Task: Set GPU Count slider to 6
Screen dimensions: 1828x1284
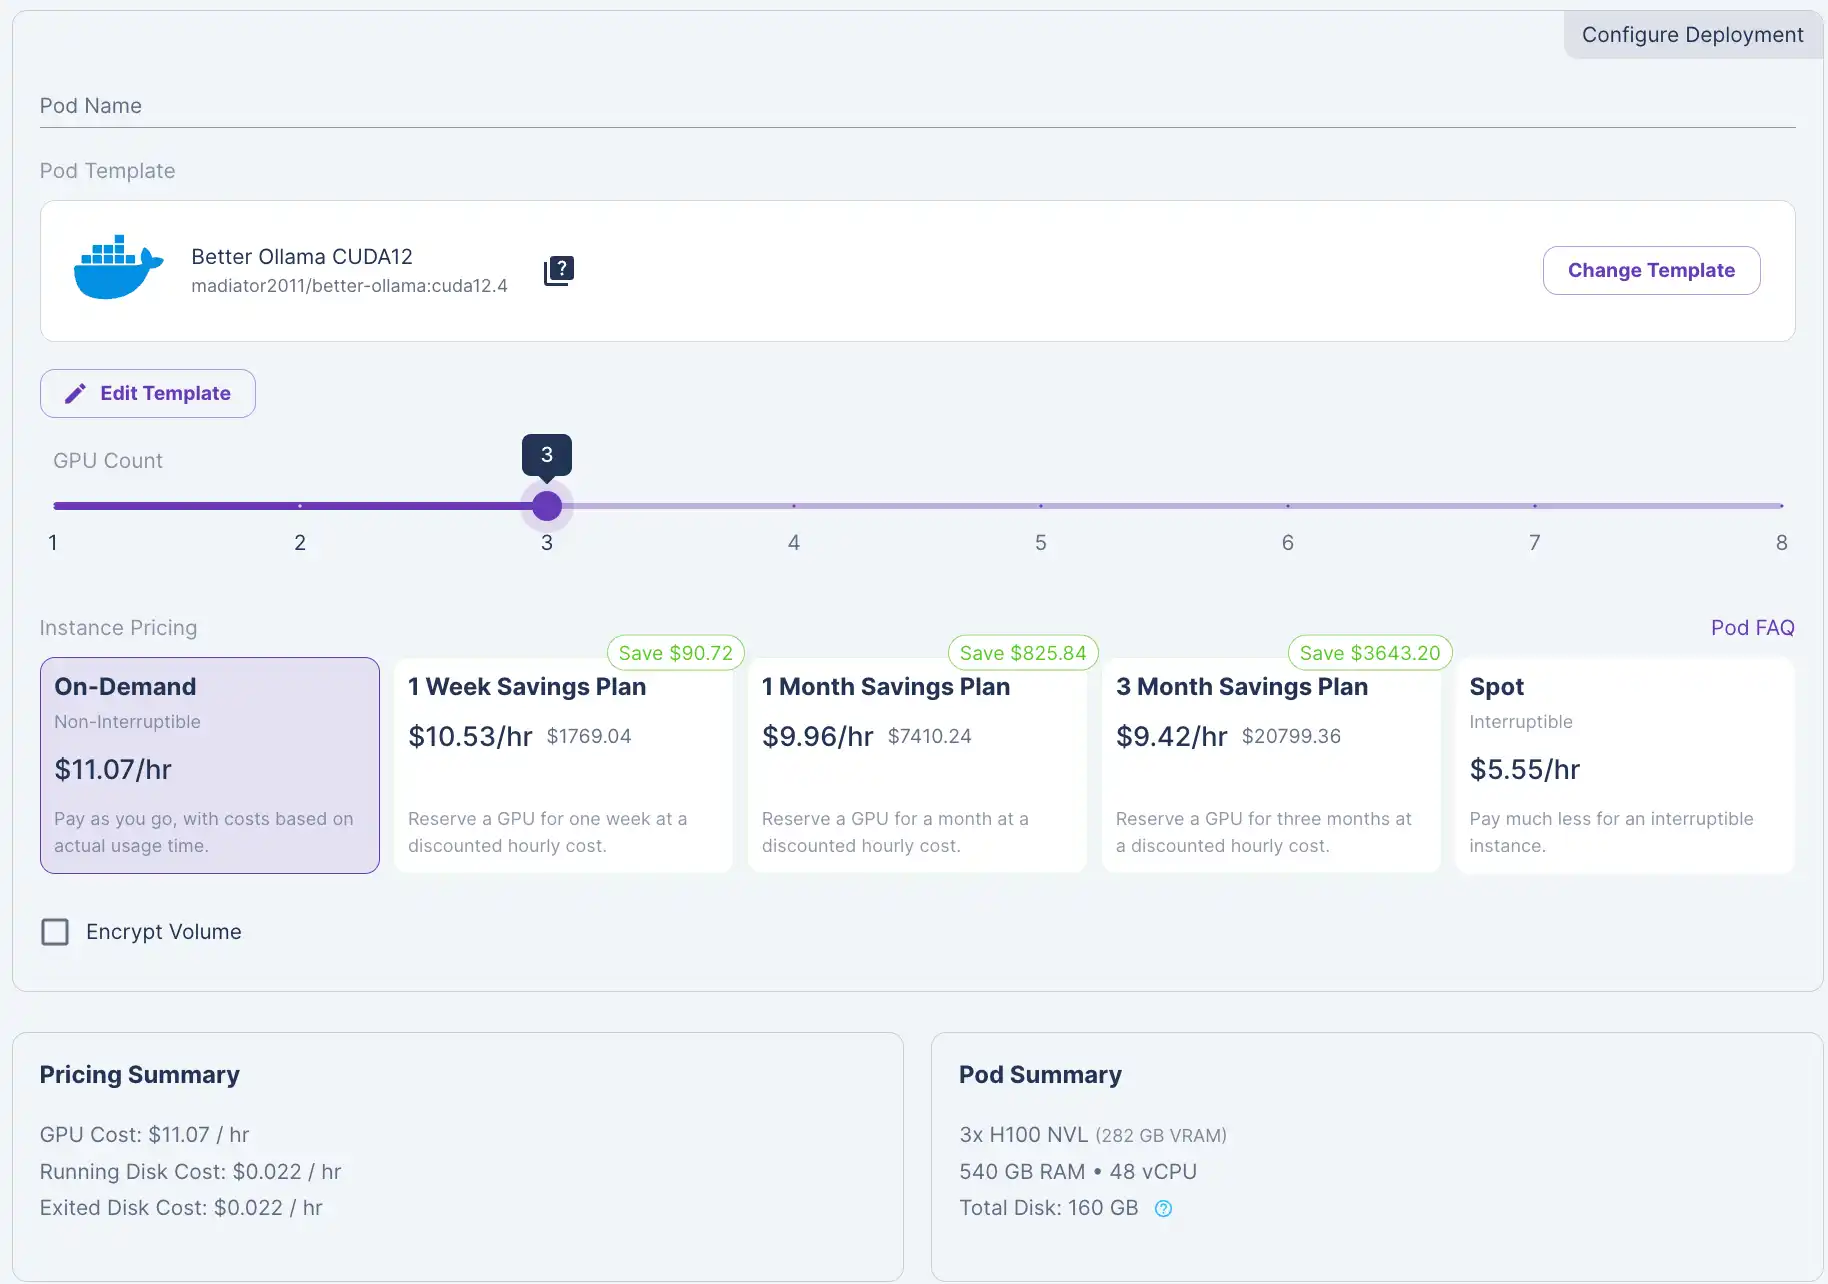Action: (1288, 506)
